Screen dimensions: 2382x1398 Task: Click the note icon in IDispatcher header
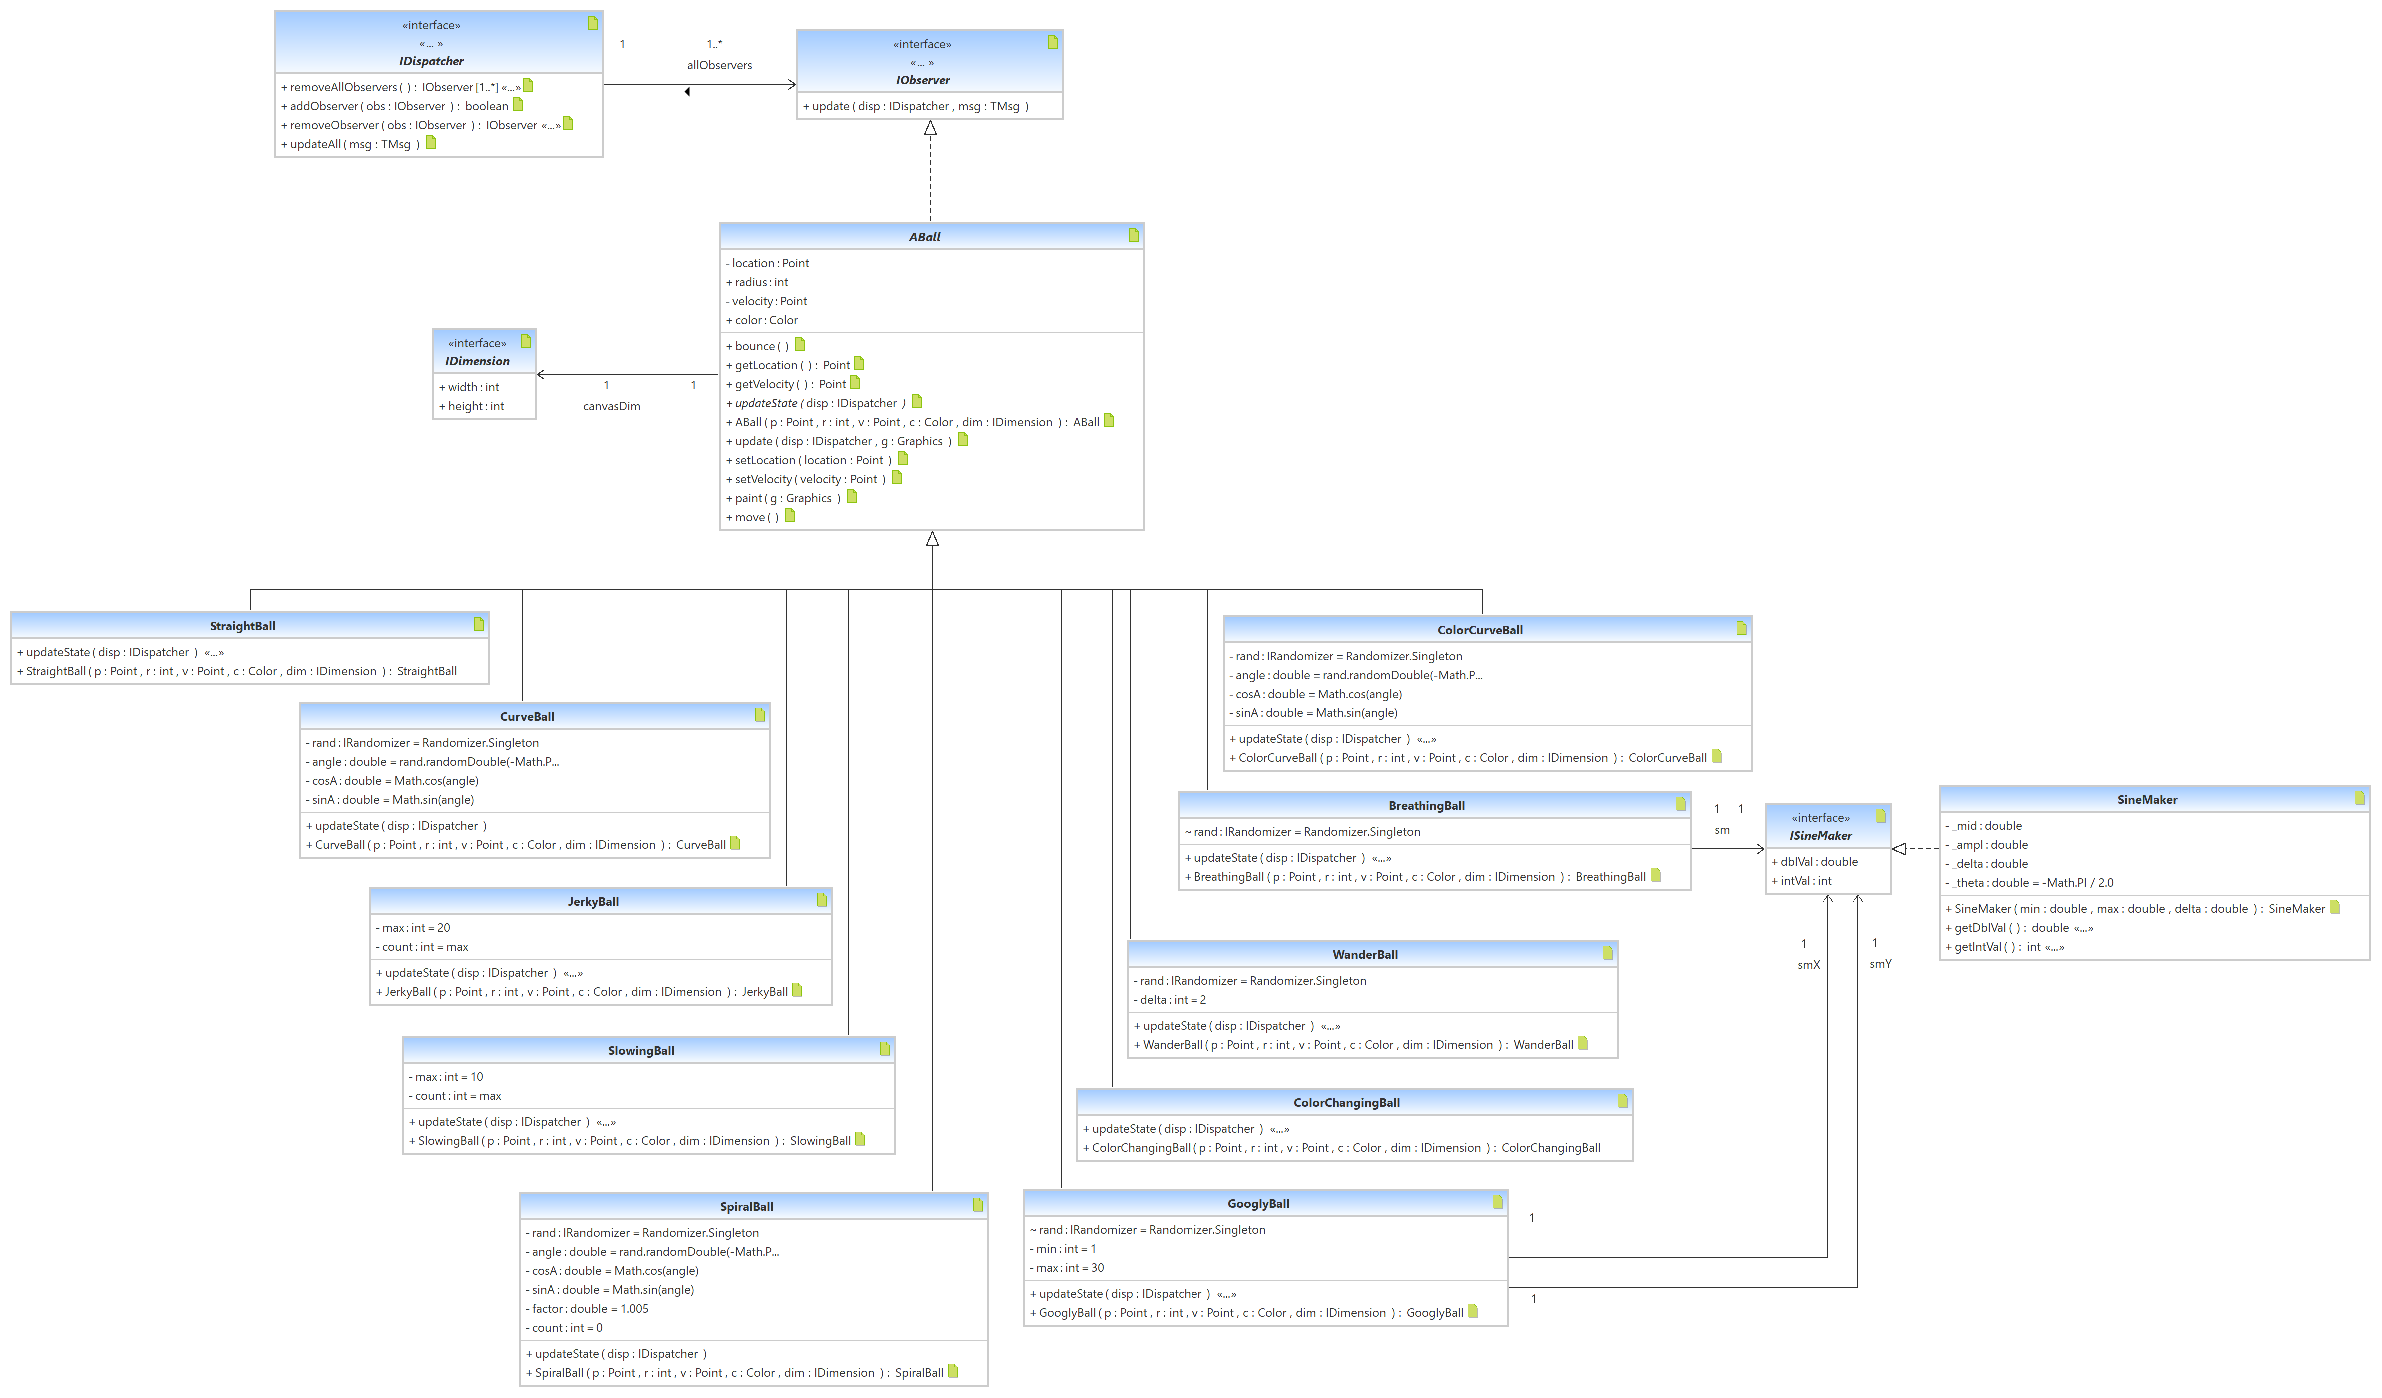click(592, 23)
